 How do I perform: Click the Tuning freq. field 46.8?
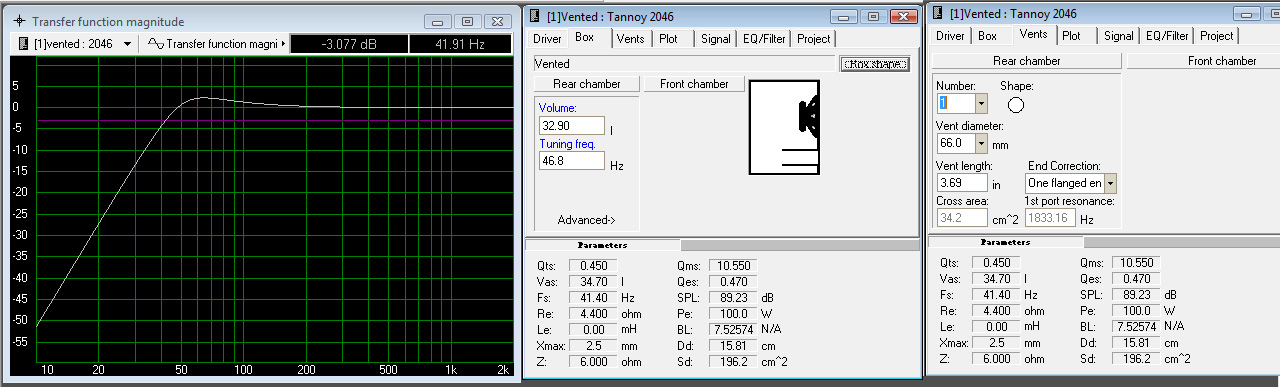571,160
